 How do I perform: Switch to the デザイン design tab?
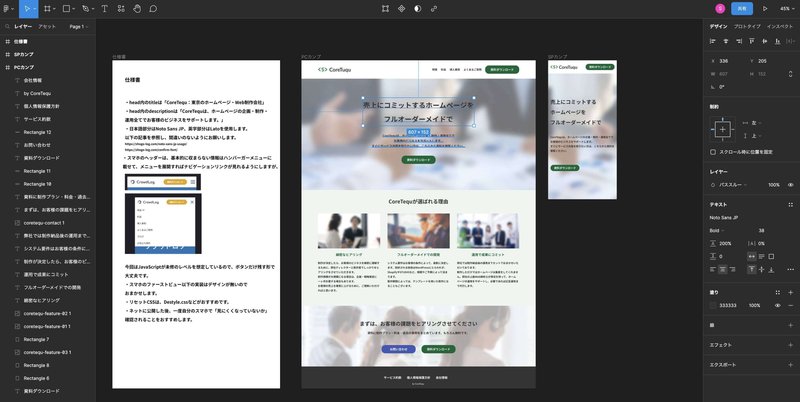[x=718, y=27]
